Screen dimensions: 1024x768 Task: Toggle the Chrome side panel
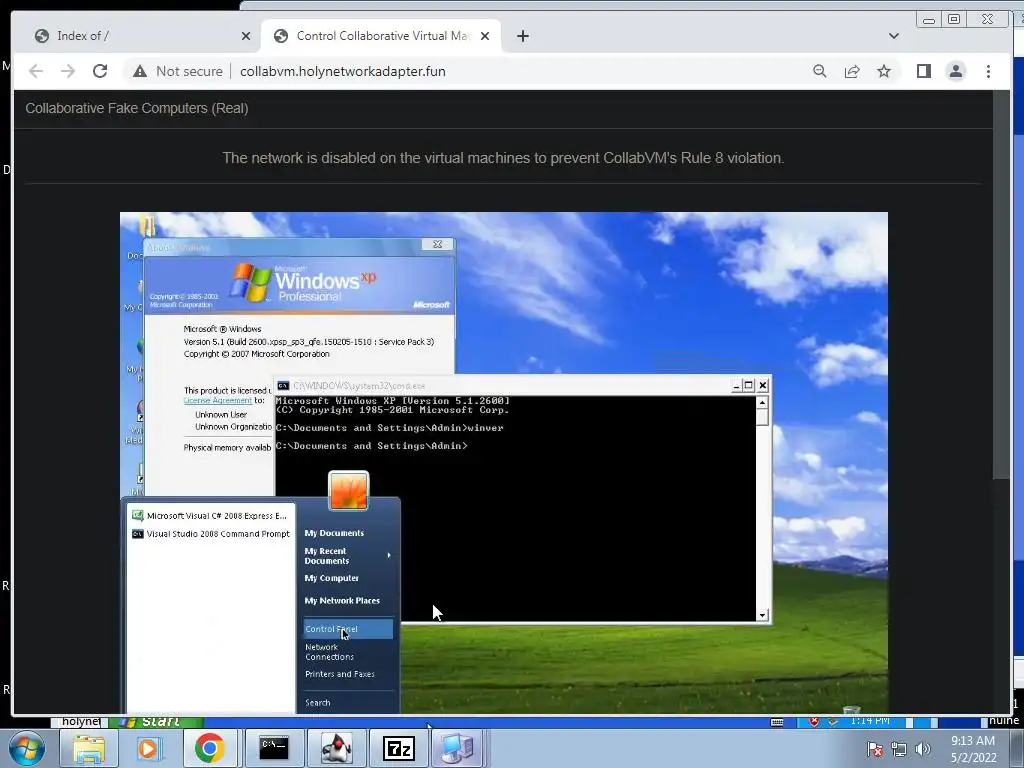pos(923,71)
